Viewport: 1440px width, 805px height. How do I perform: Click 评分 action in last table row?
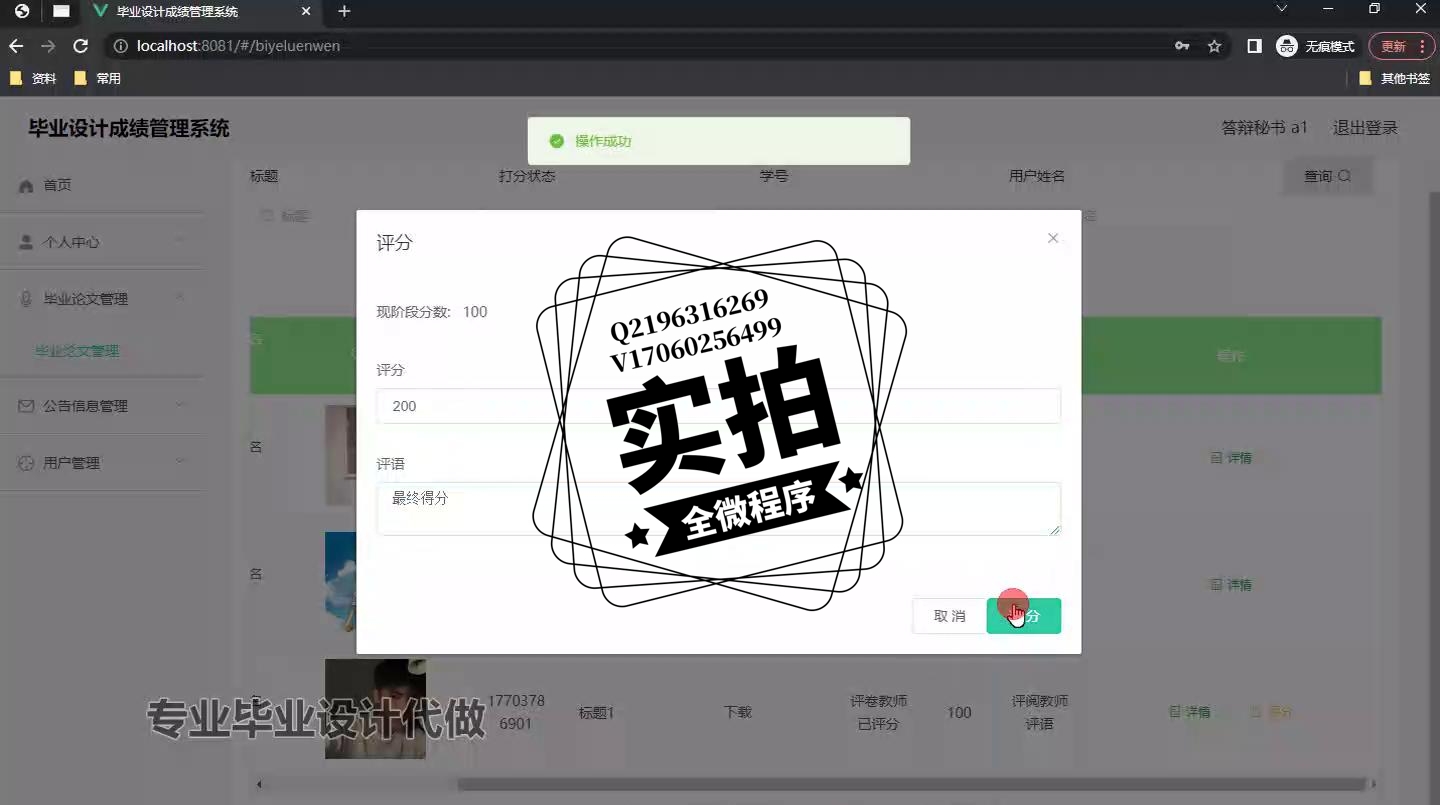[1272, 712]
